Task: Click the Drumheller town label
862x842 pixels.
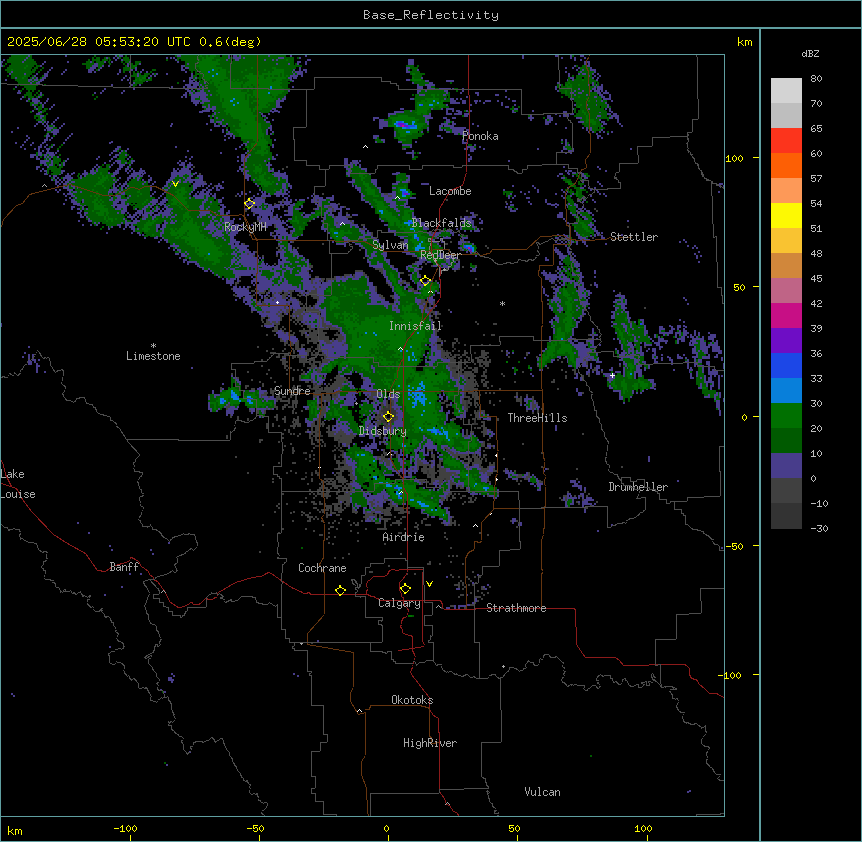Action: coord(638,487)
